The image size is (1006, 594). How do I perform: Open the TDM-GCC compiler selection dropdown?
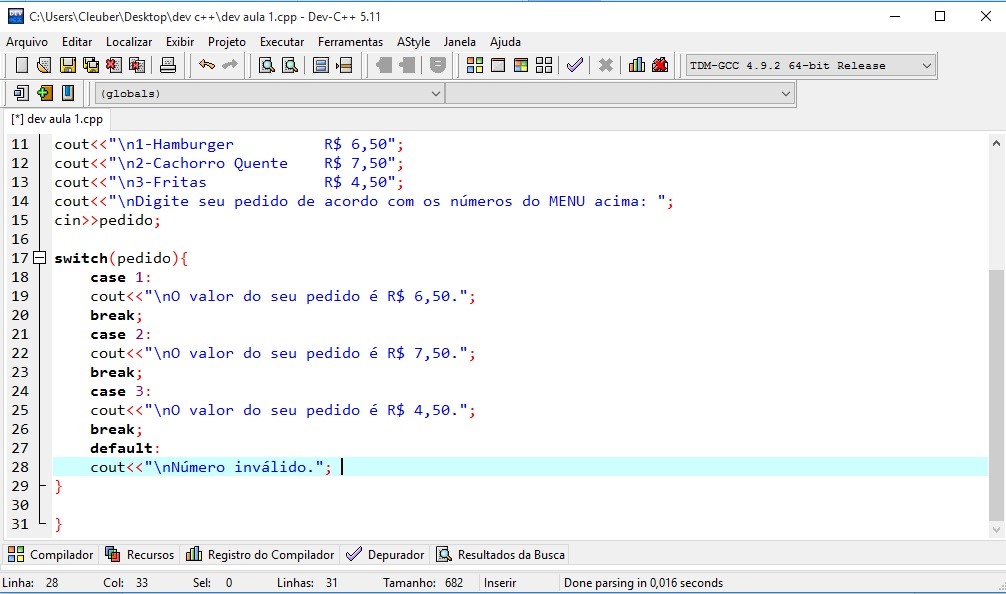[925, 65]
